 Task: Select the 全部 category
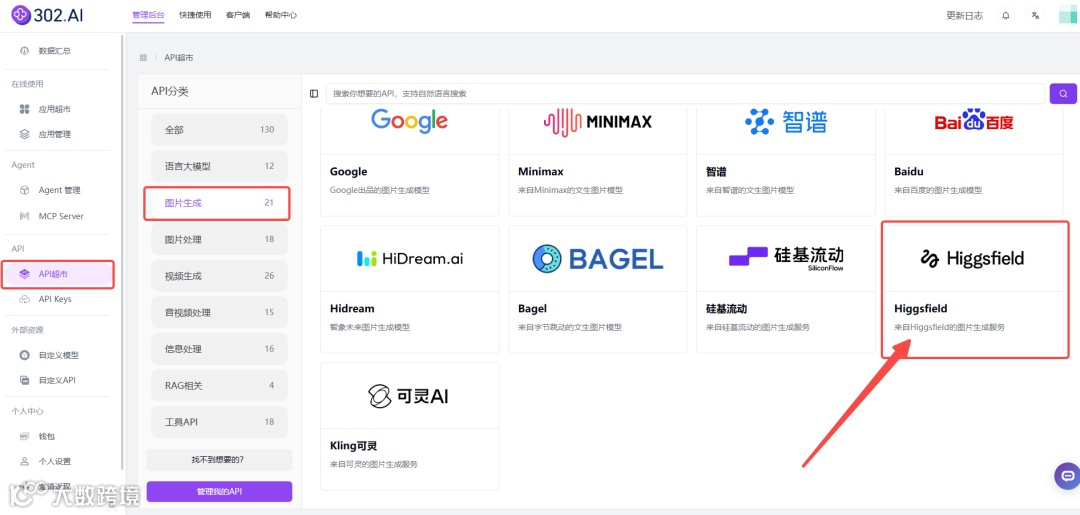(x=219, y=129)
